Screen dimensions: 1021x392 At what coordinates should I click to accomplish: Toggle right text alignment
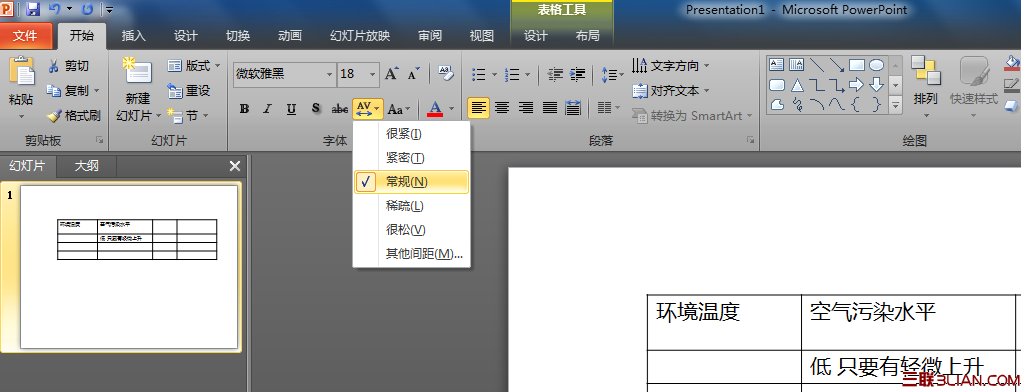pos(526,107)
